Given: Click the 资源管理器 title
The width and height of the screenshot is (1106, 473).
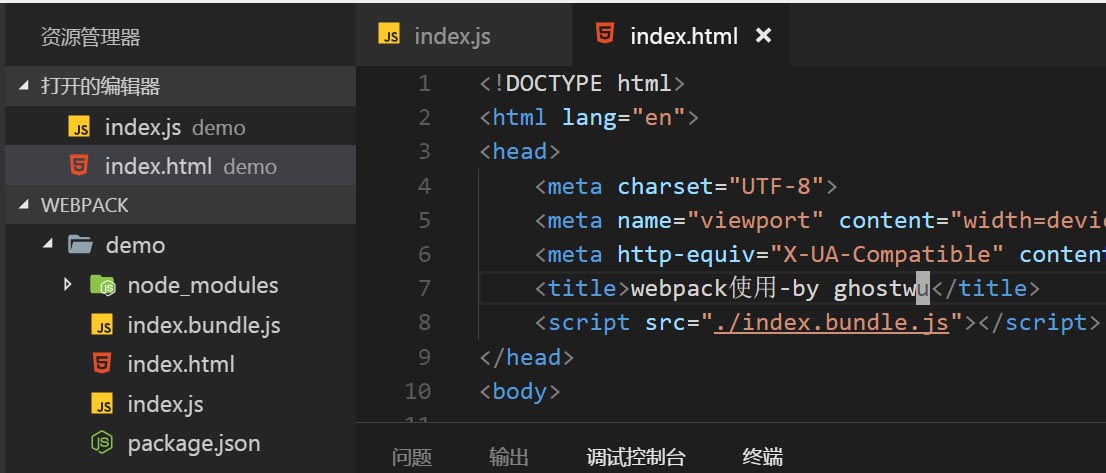Looking at the screenshot, I should click(x=90, y=37).
